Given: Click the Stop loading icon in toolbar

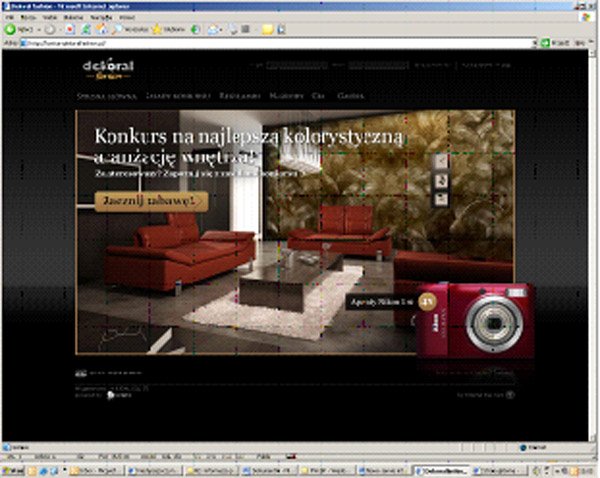Looking at the screenshot, I should tap(70, 29).
